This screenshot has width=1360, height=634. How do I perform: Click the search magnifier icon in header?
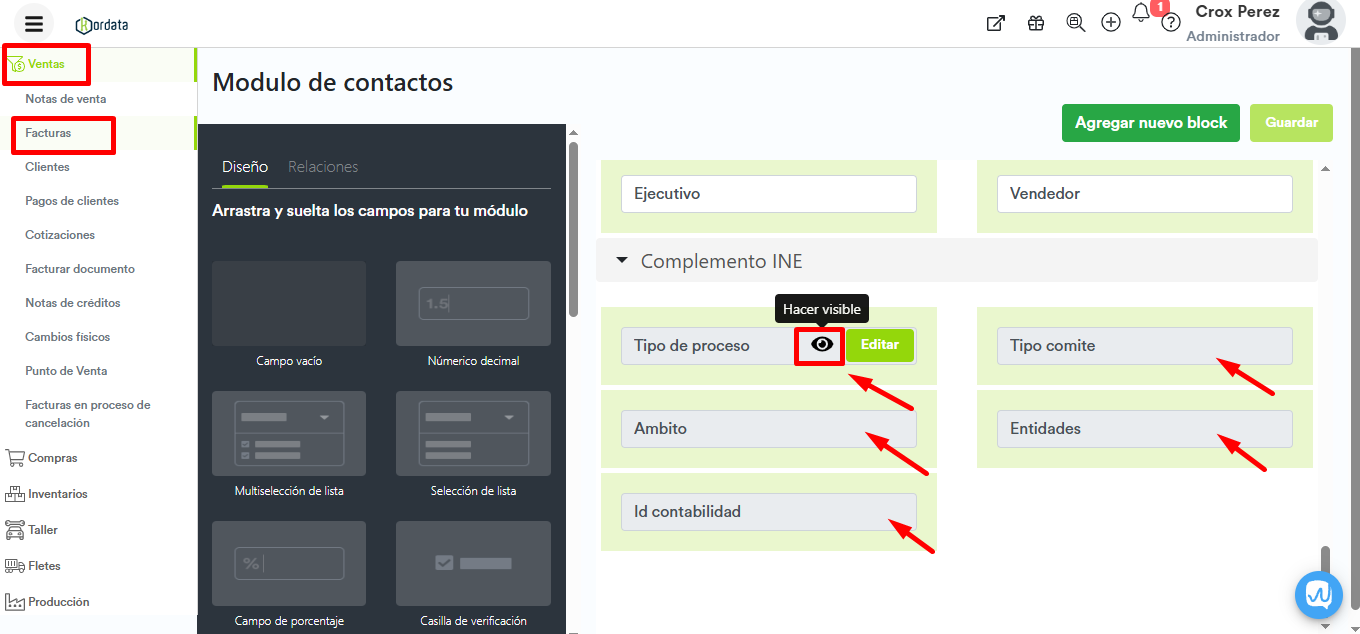[1075, 23]
